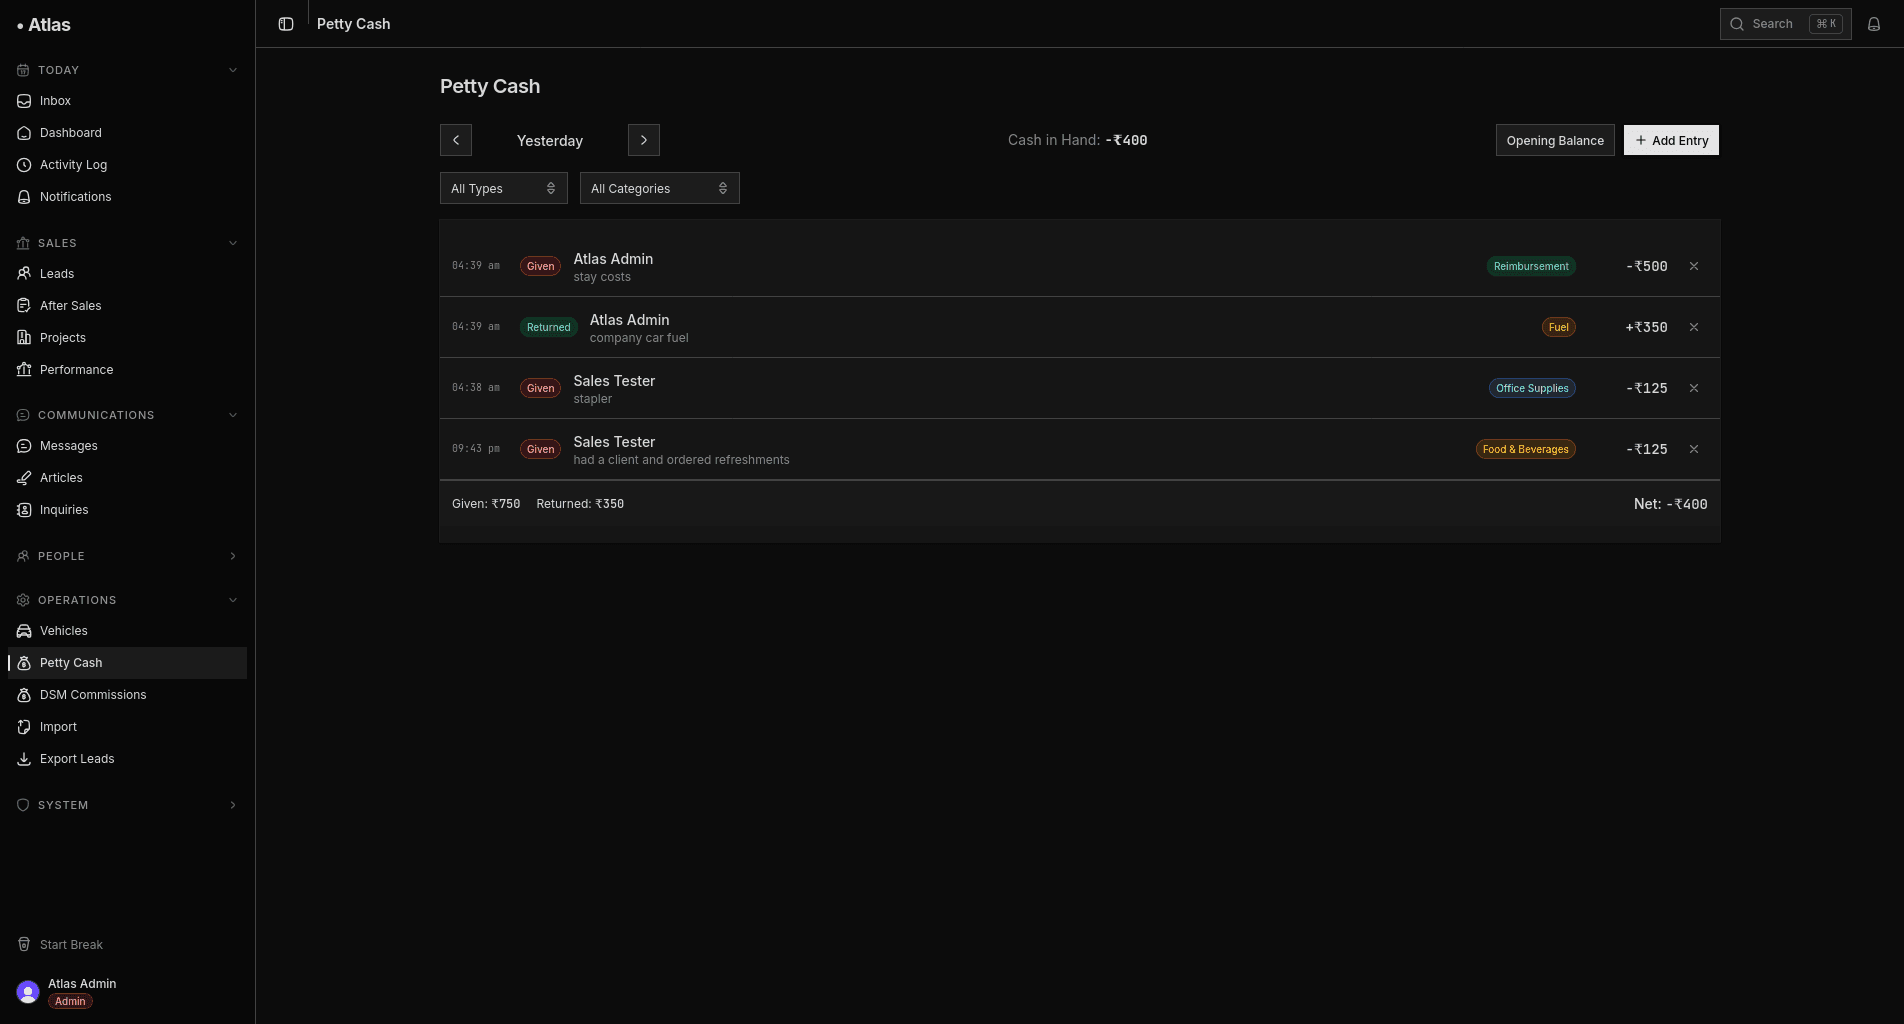Remove the stapler entry with X
Image resolution: width=1904 pixels, height=1024 pixels.
pos(1694,388)
